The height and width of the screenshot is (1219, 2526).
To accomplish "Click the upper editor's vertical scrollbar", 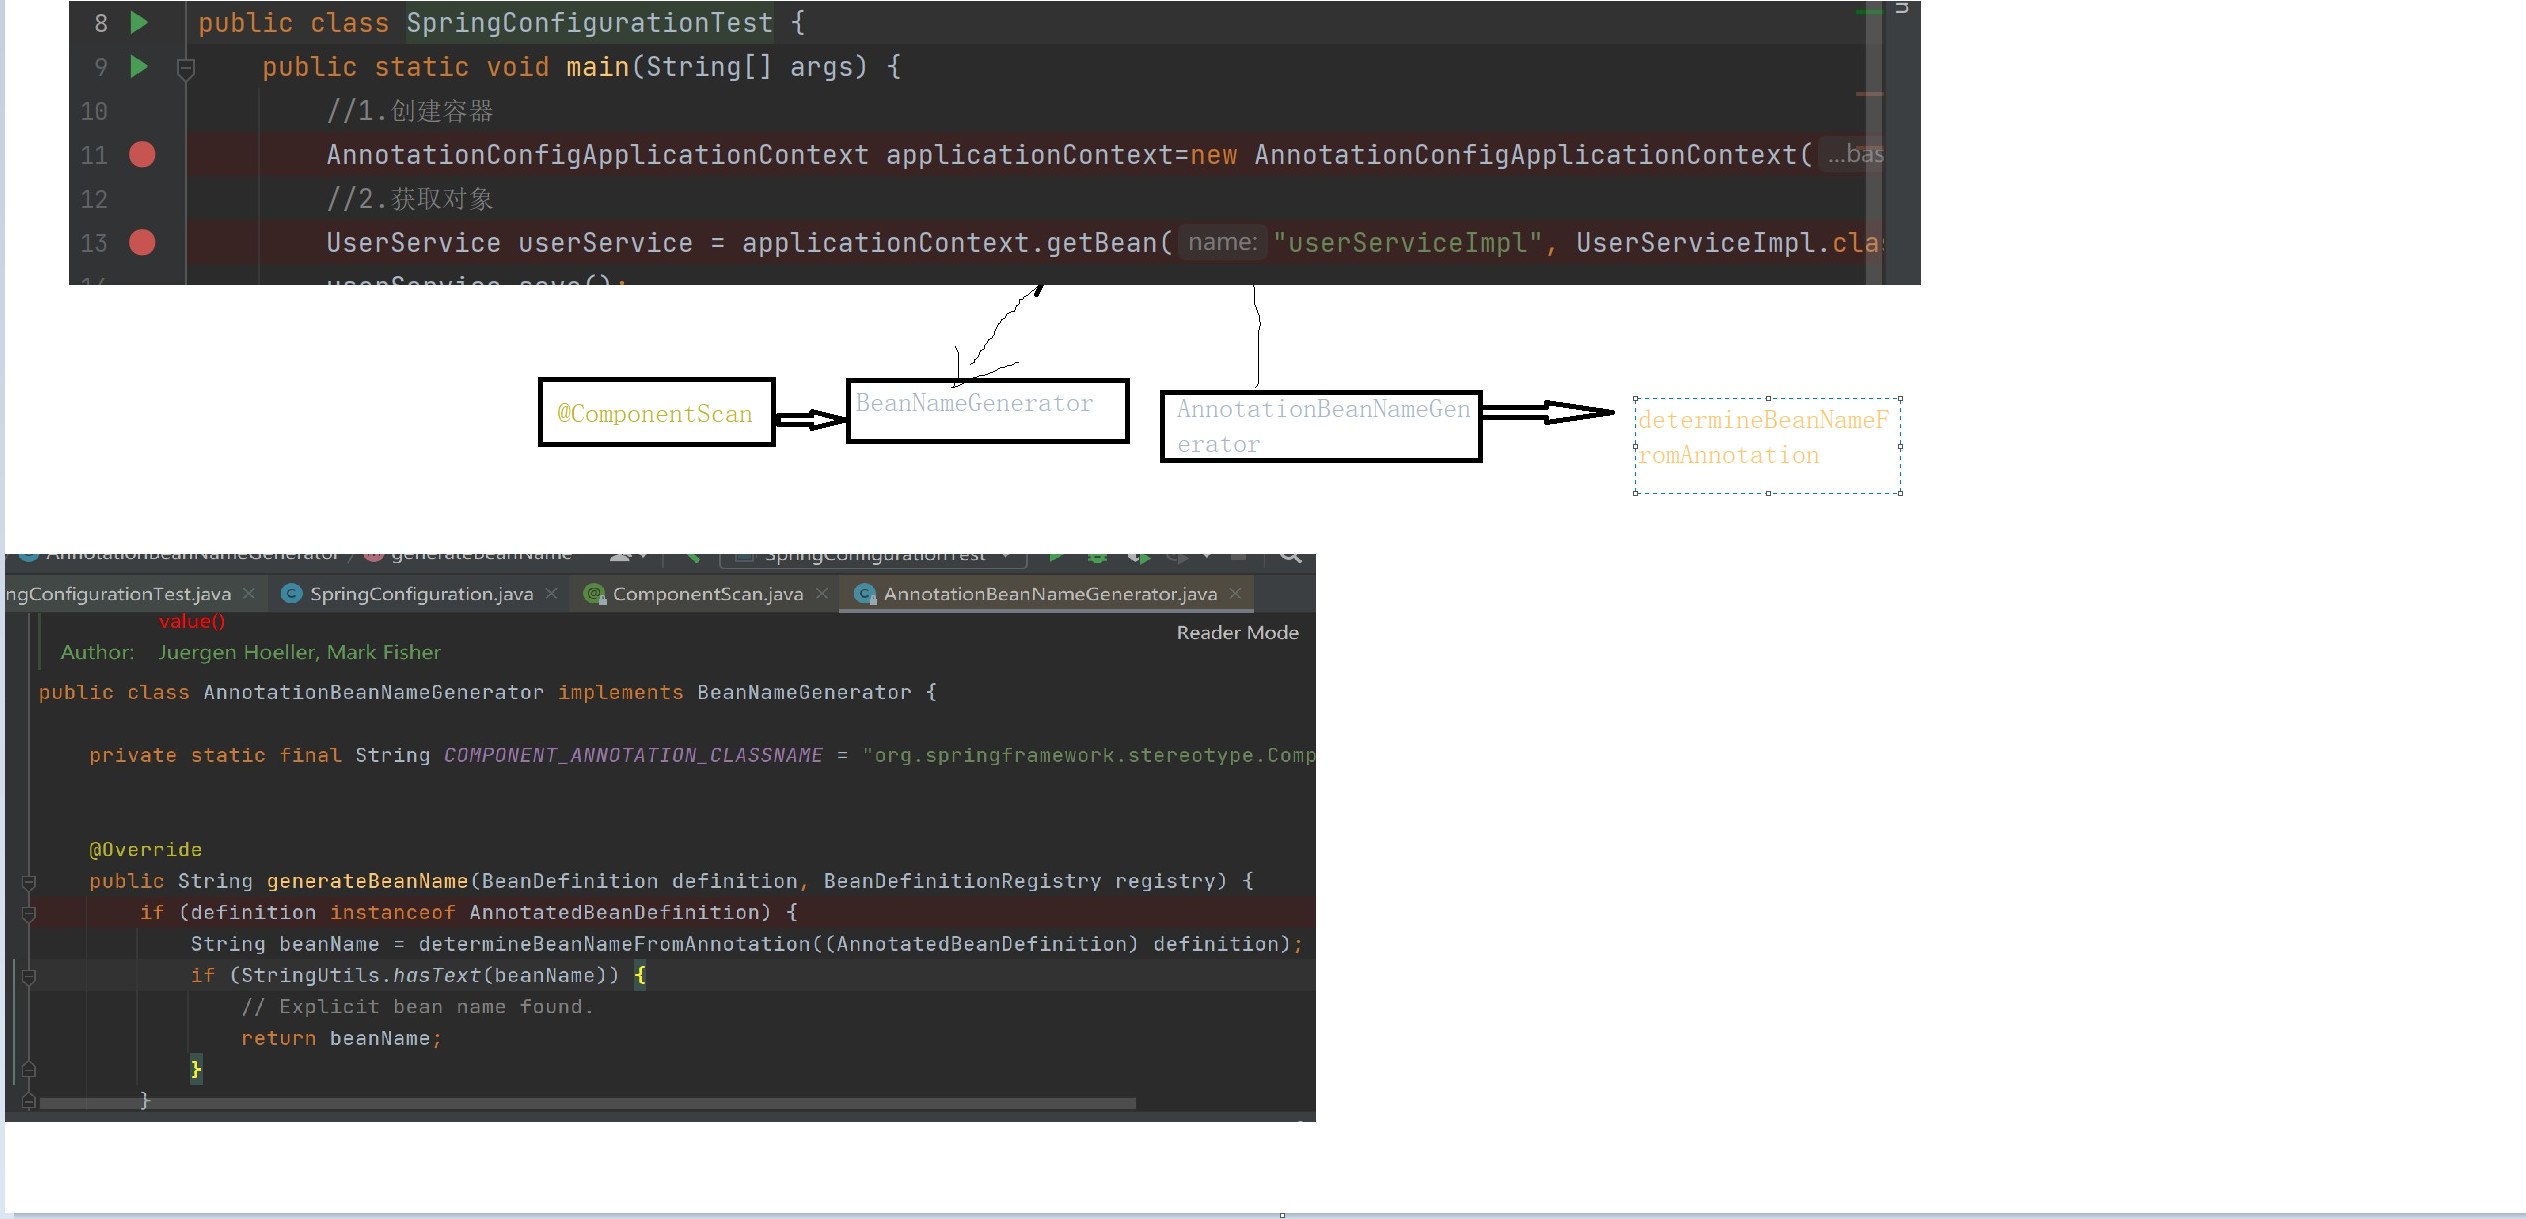I will [1873, 142].
